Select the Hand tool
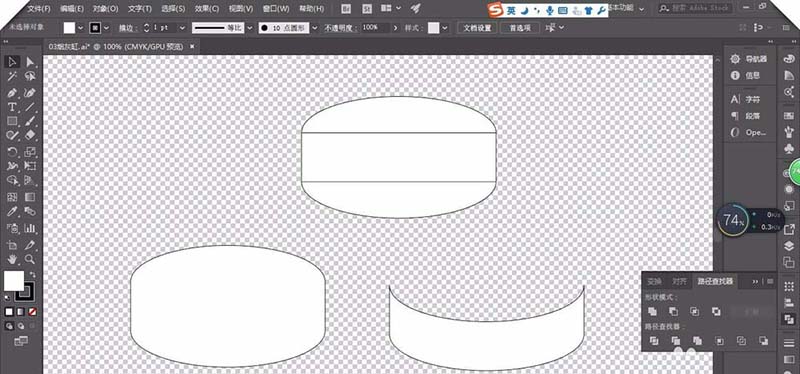The image size is (800, 374). 12,259
